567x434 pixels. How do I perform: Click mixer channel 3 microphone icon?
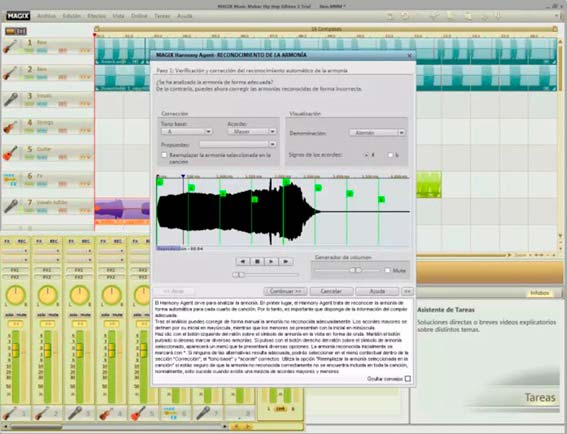point(74,413)
